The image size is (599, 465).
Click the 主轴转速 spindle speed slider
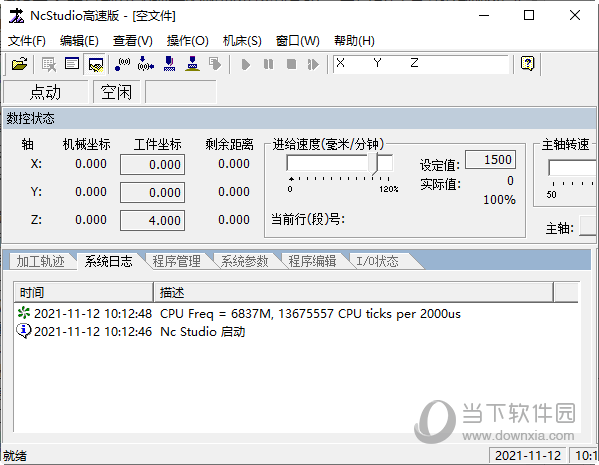pos(572,168)
